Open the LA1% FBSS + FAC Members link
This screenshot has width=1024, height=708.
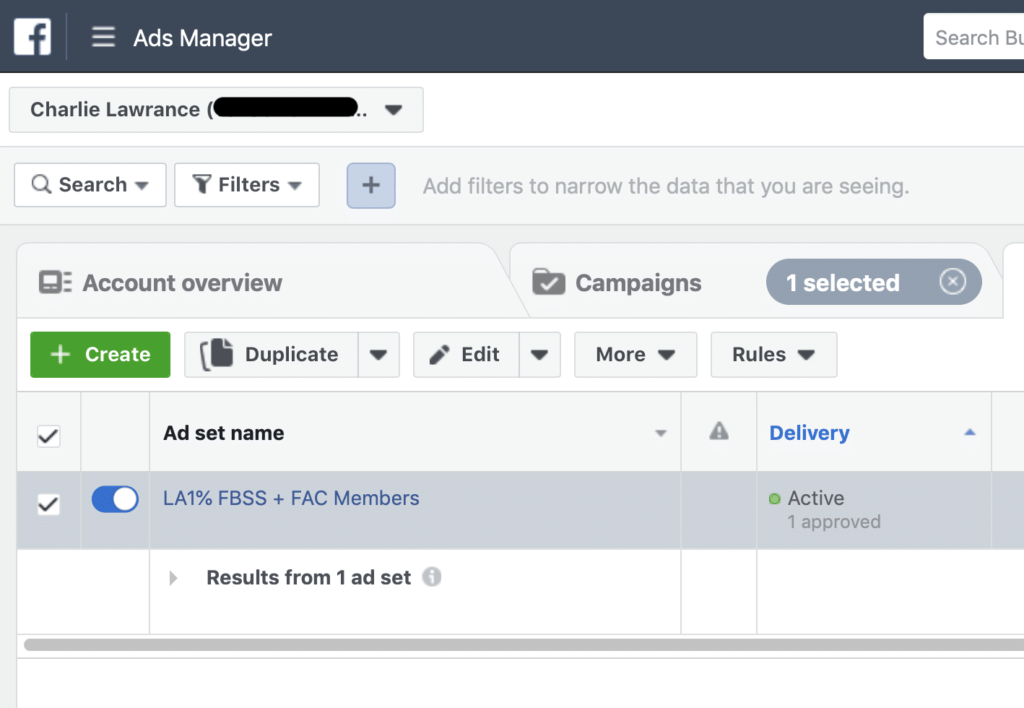pyautogui.click(x=291, y=498)
